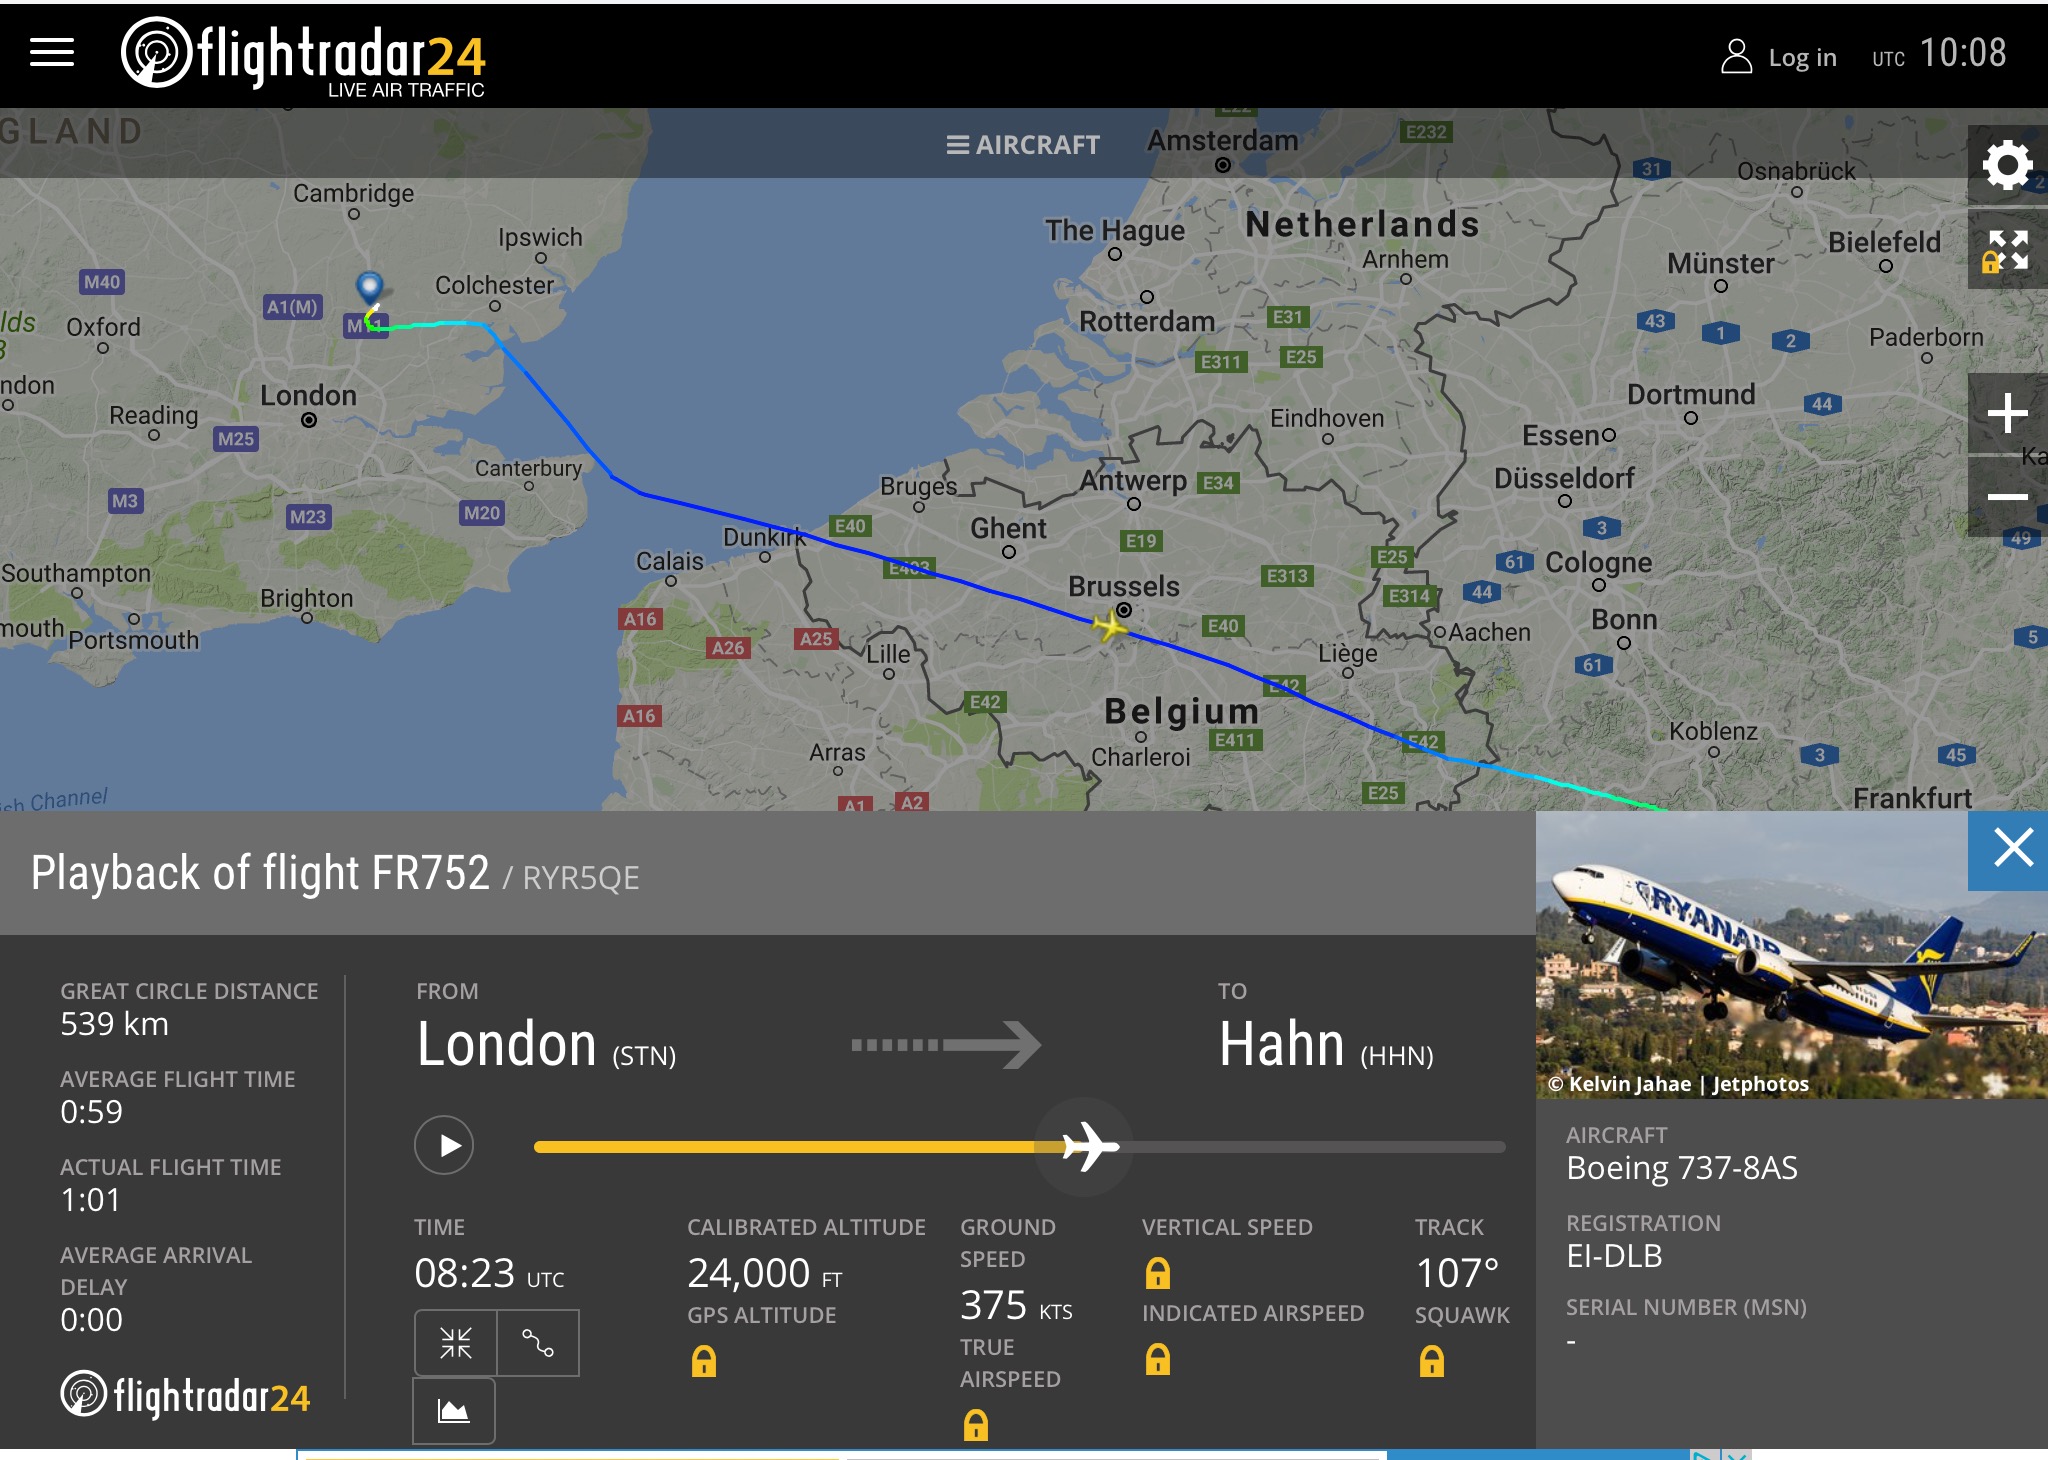2048x1460 pixels.
Task: Zoom out the map
Action: coord(2006,497)
